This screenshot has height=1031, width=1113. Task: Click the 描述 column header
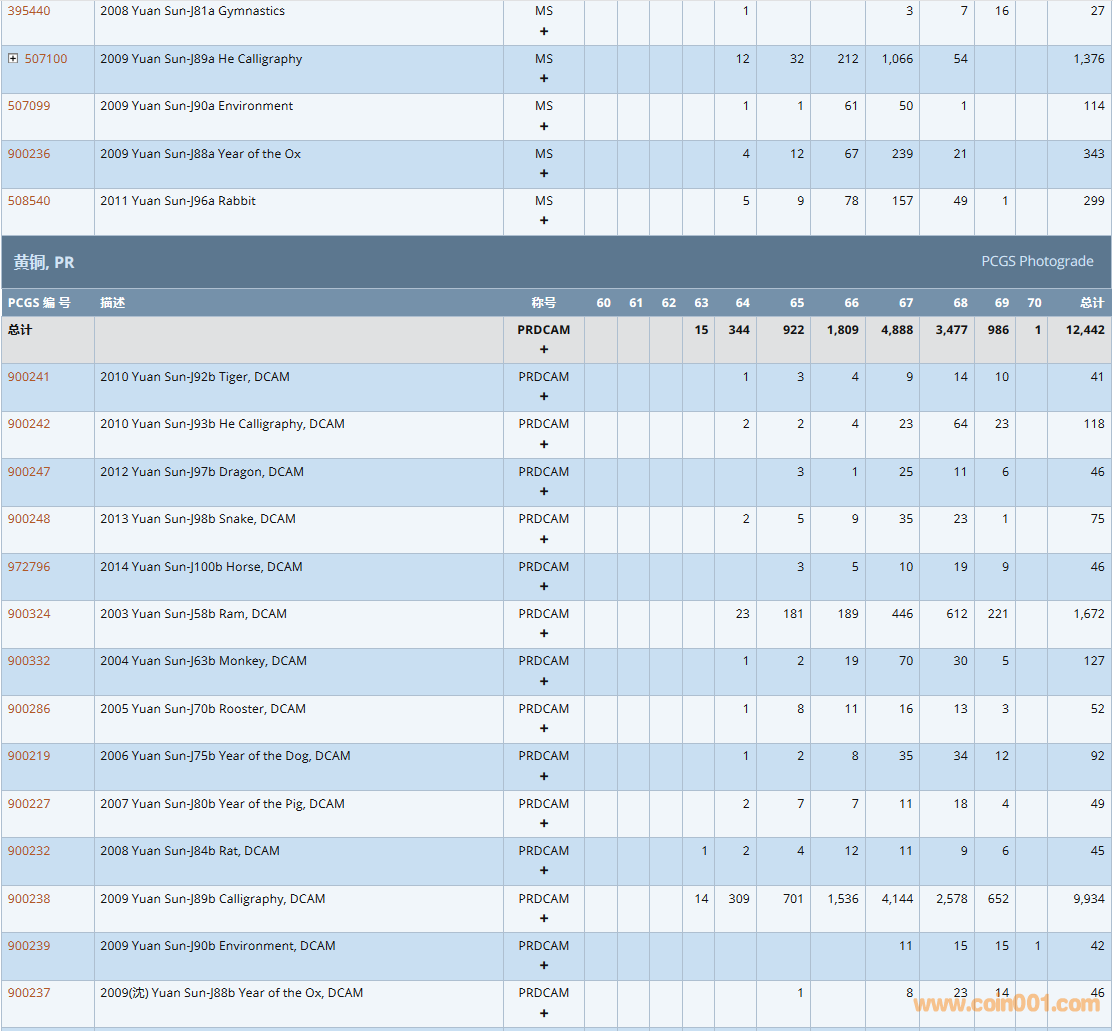(113, 303)
